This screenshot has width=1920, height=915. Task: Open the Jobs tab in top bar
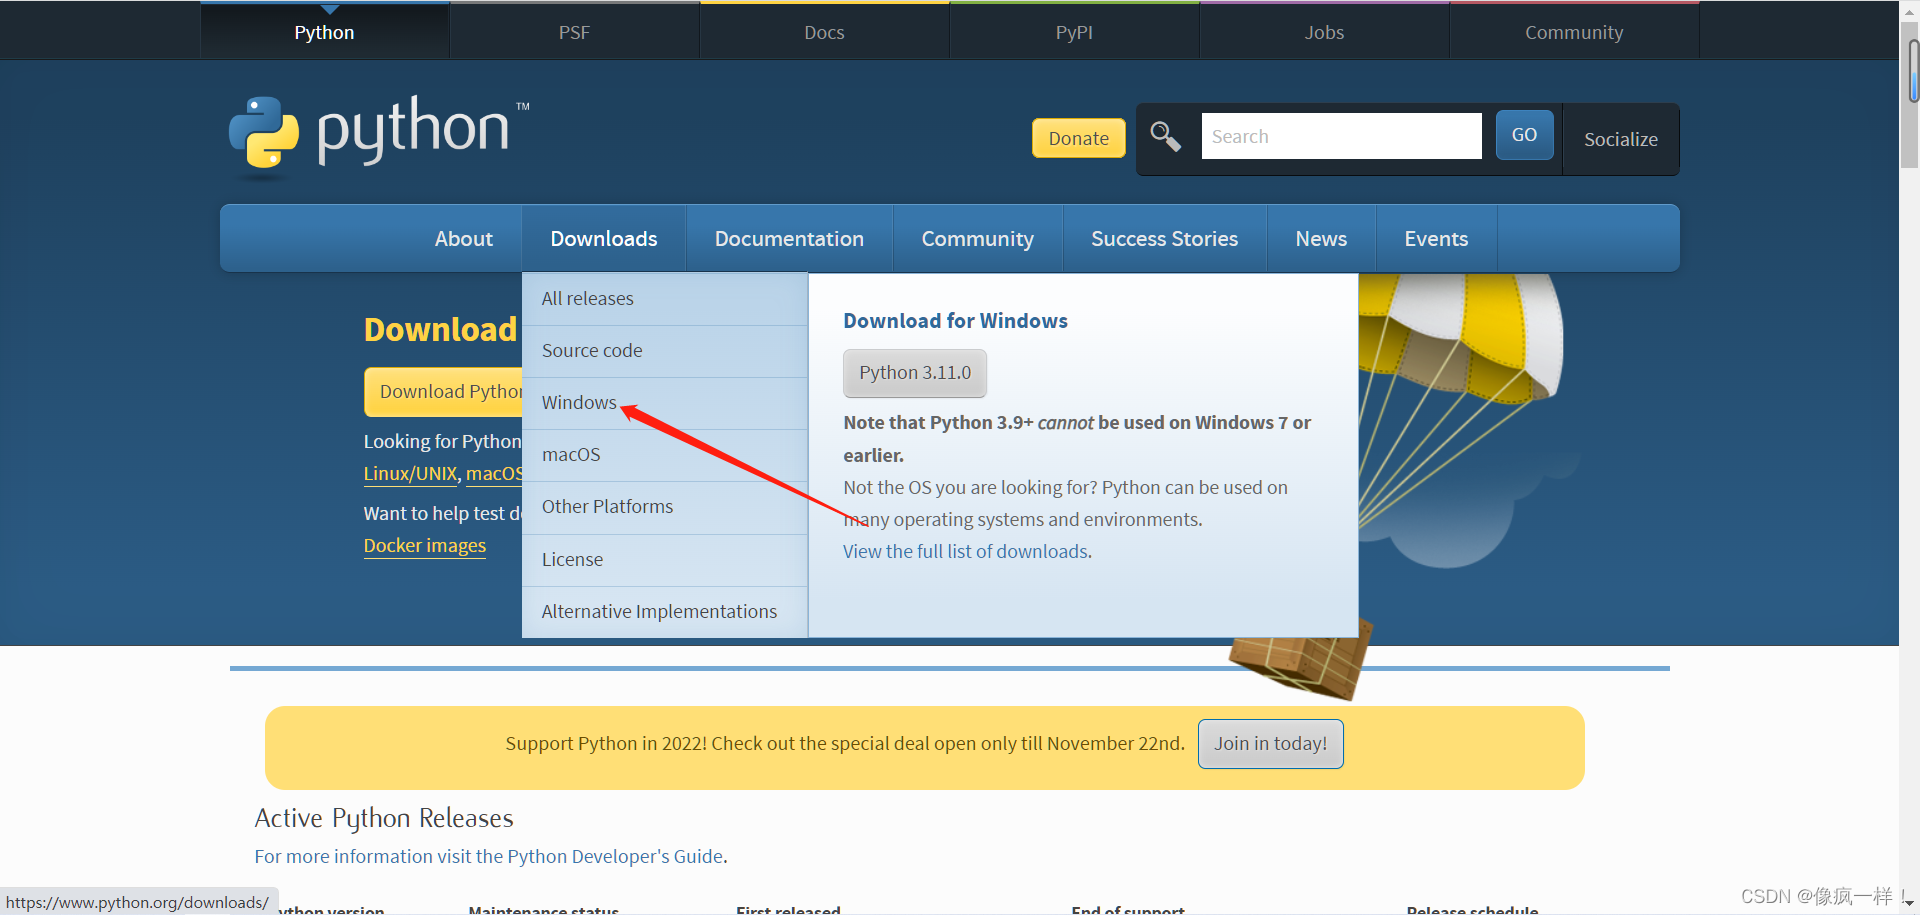coord(1324,32)
